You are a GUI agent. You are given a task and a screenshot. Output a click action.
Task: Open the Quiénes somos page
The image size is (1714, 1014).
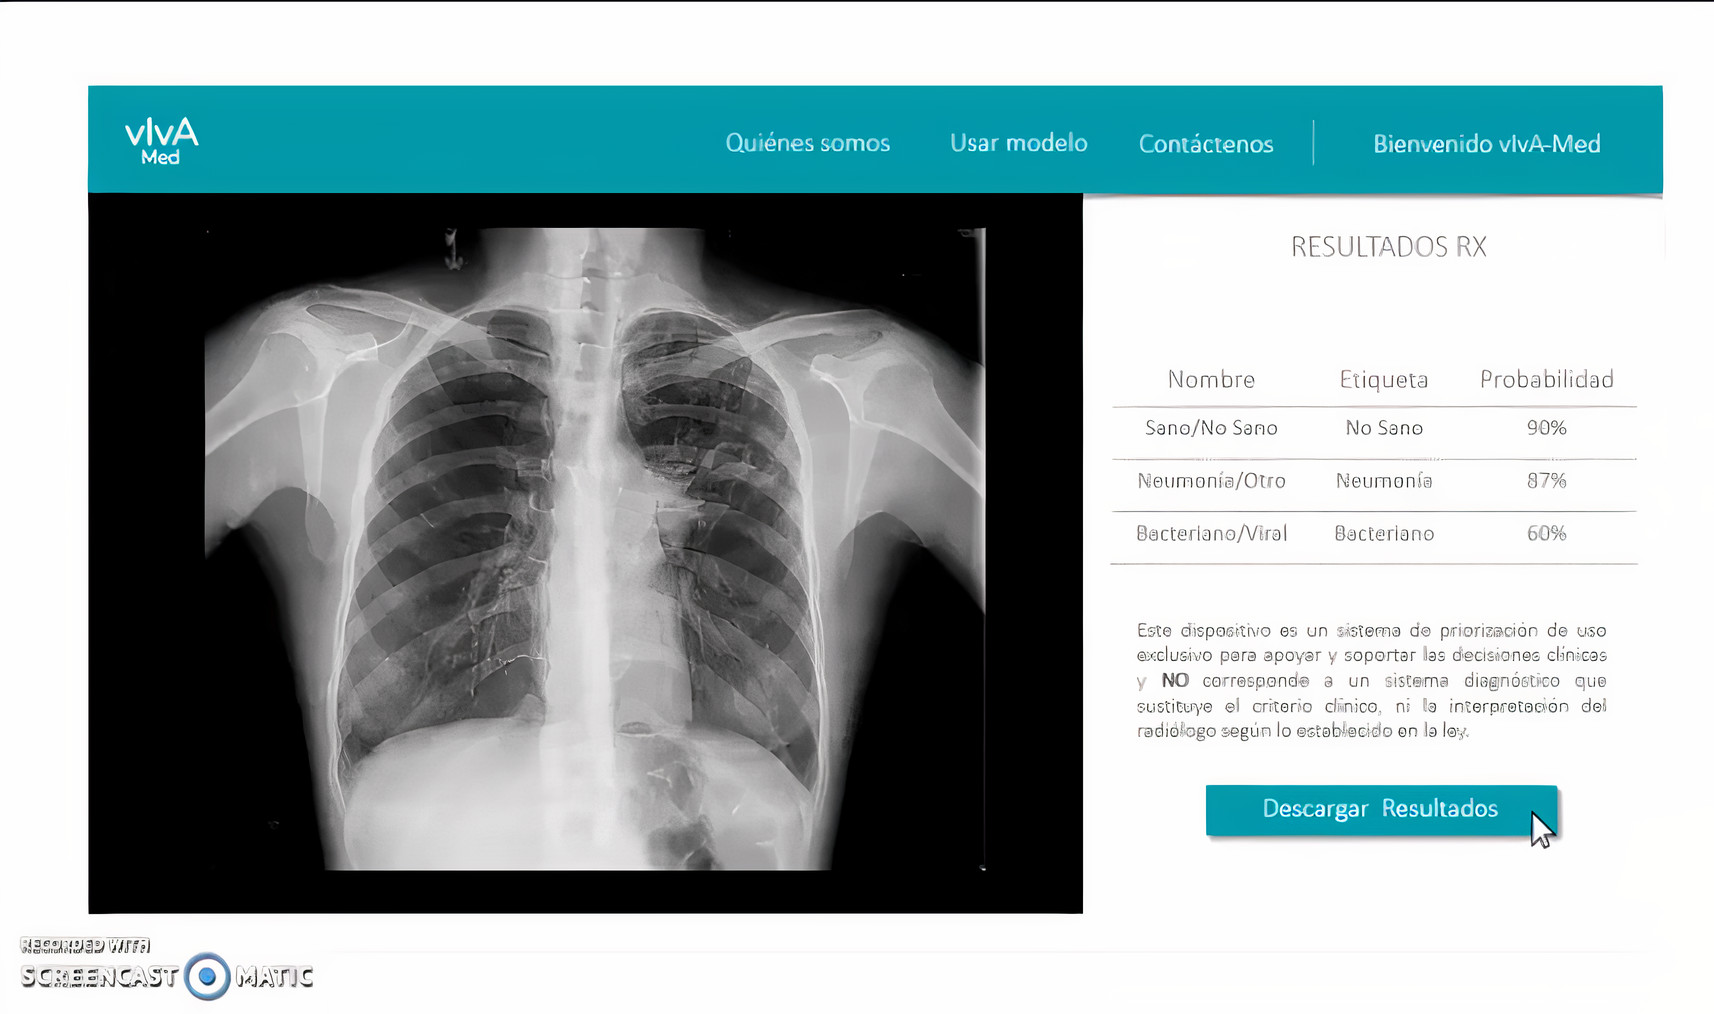(807, 143)
